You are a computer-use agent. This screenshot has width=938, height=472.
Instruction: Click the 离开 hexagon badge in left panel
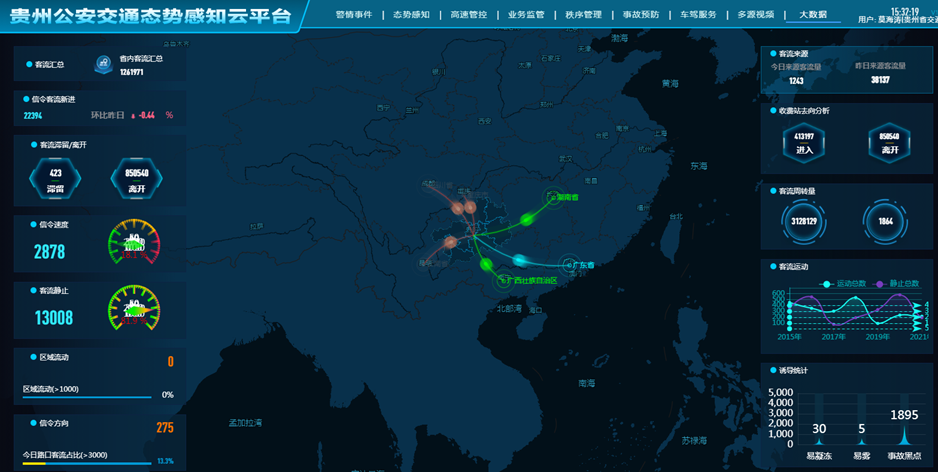(x=137, y=179)
